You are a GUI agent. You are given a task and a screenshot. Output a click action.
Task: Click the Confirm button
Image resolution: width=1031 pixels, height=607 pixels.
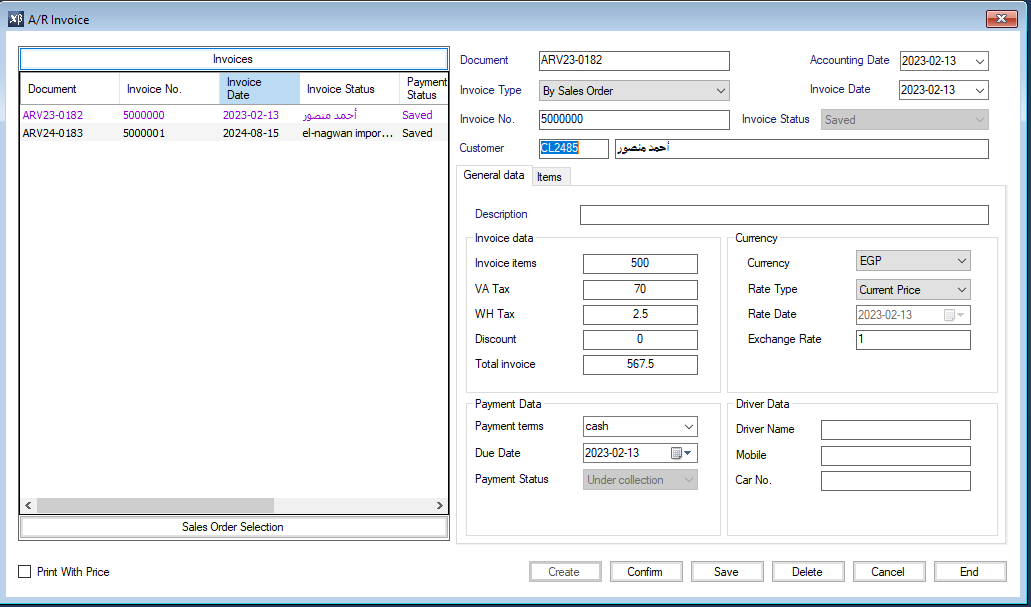[646, 571]
